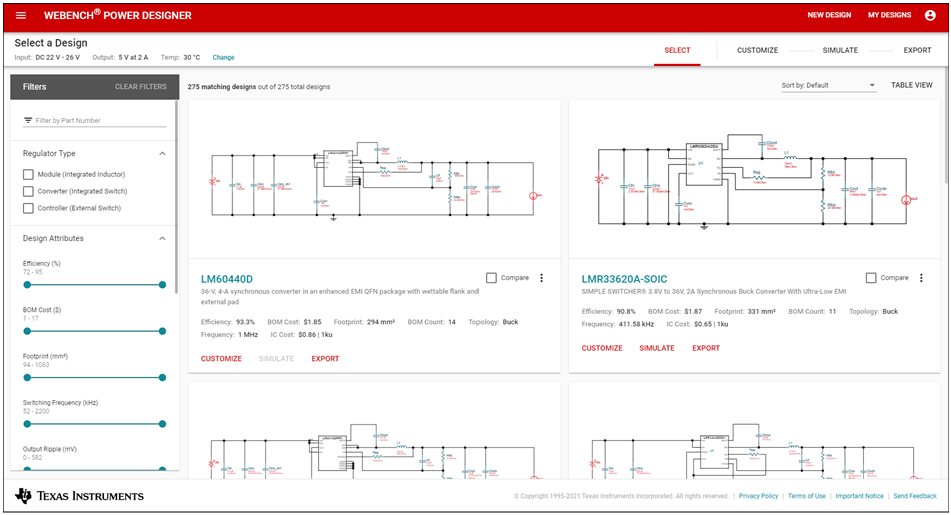Click NEW DESIGN in the header
Viewport: 951px width, 515px height.
pos(829,15)
